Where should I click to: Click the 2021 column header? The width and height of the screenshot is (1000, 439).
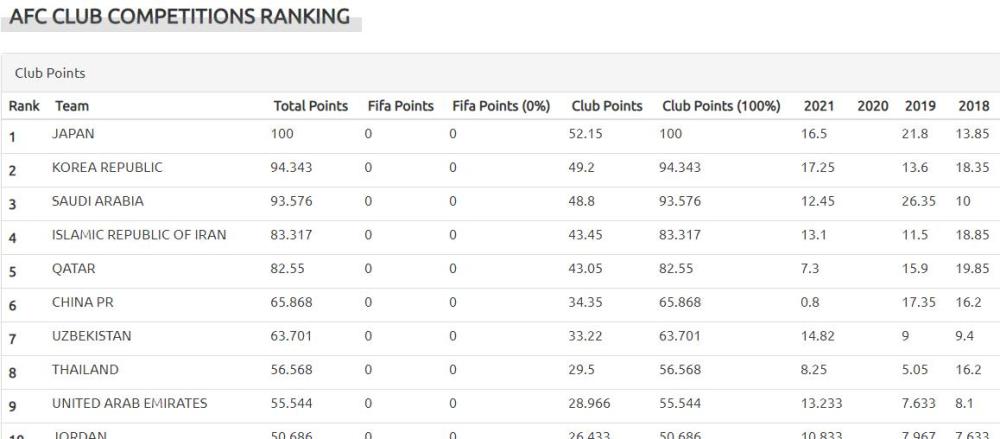click(818, 106)
